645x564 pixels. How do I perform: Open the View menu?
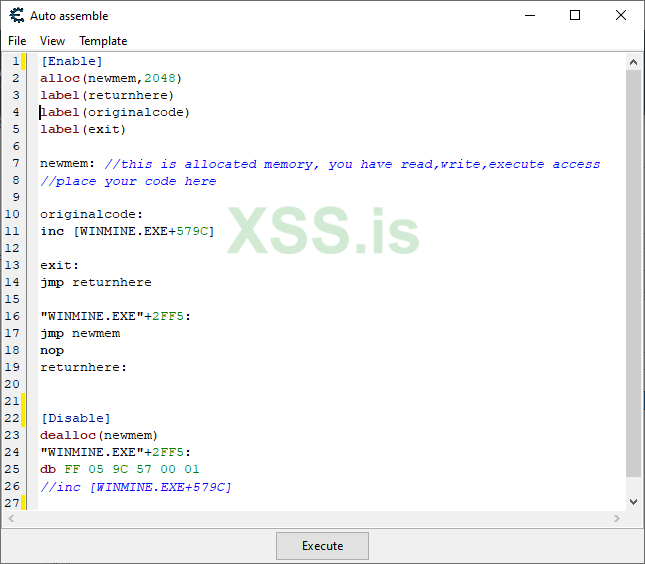pyautogui.click(x=52, y=41)
